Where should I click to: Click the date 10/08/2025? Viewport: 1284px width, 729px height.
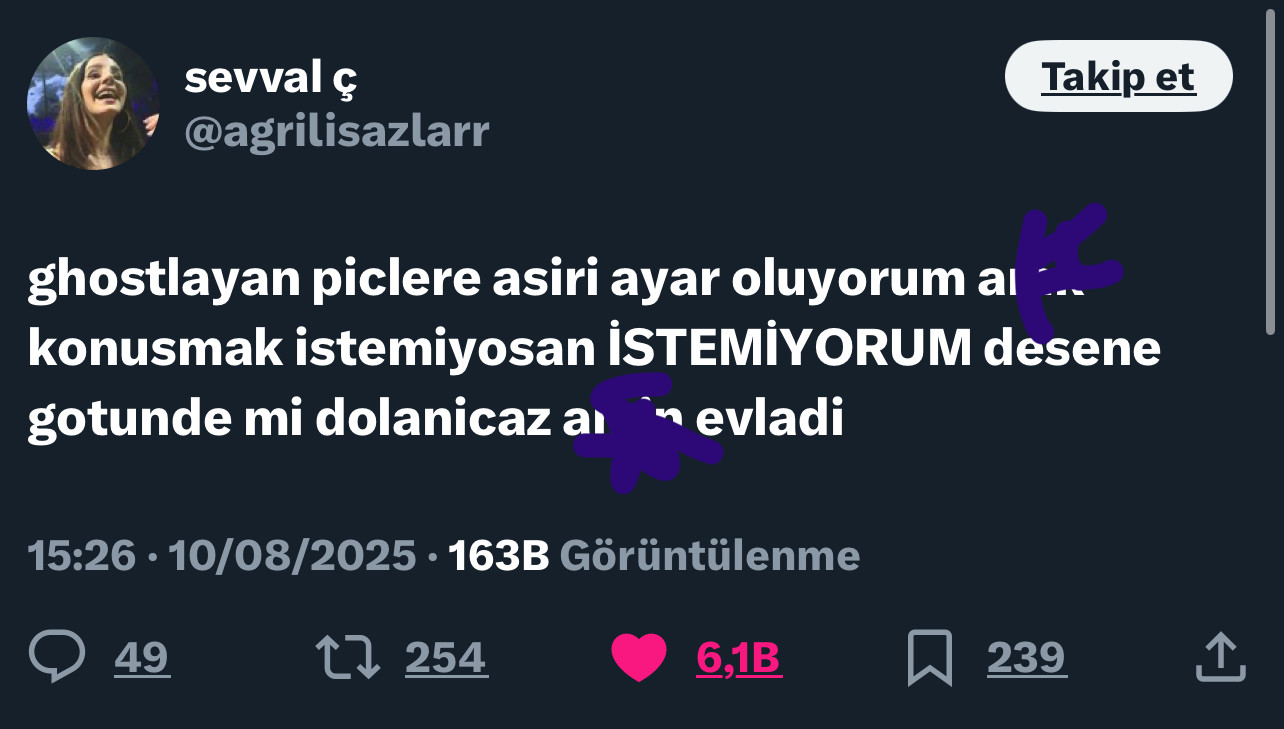coord(293,555)
